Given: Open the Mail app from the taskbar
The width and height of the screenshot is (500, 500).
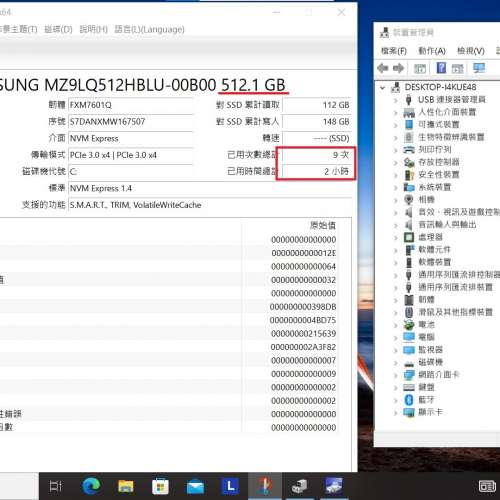Looking at the screenshot, I should click(x=195, y=487).
